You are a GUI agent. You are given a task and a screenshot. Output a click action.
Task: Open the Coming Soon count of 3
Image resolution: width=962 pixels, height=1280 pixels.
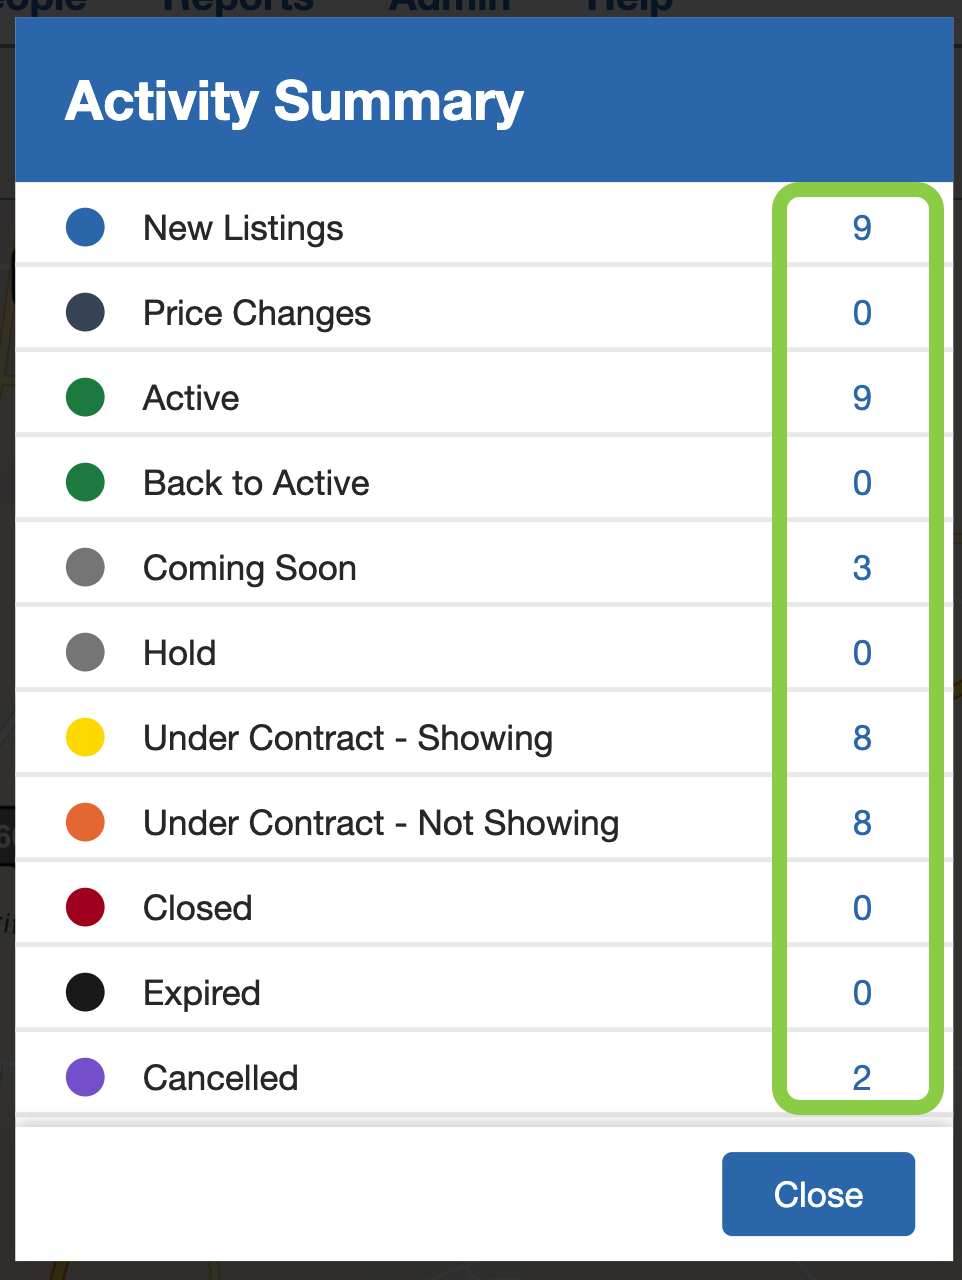tap(862, 568)
